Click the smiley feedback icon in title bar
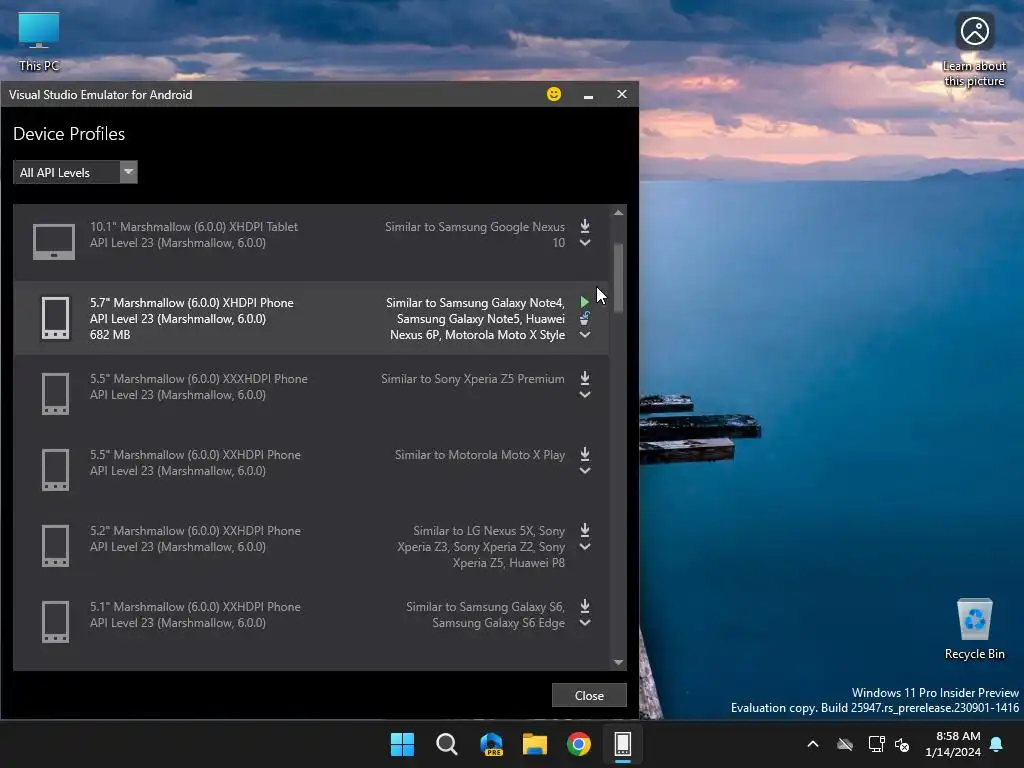The width and height of the screenshot is (1024, 768). [554, 94]
